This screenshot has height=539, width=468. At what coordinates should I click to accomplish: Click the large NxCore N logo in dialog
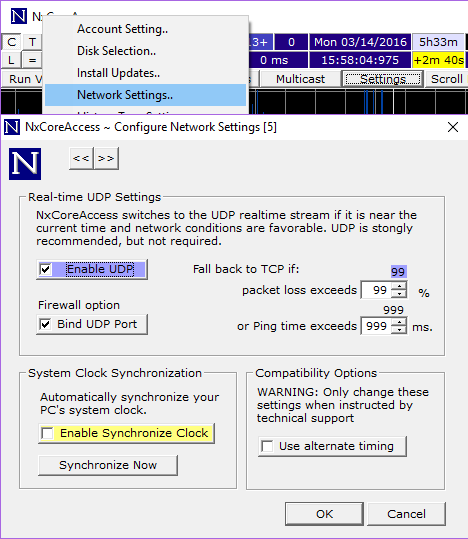click(25, 164)
